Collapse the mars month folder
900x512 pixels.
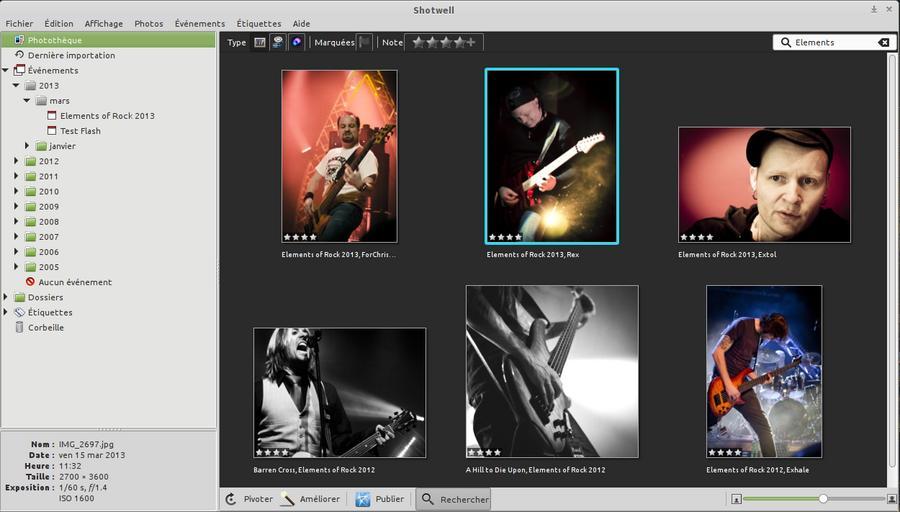pos(28,101)
